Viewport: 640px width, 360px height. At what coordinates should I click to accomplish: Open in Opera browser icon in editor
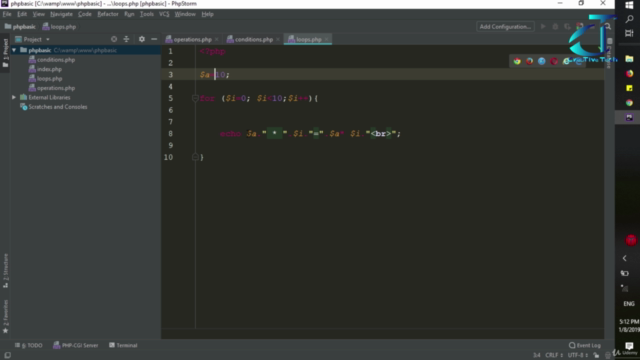click(554, 61)
